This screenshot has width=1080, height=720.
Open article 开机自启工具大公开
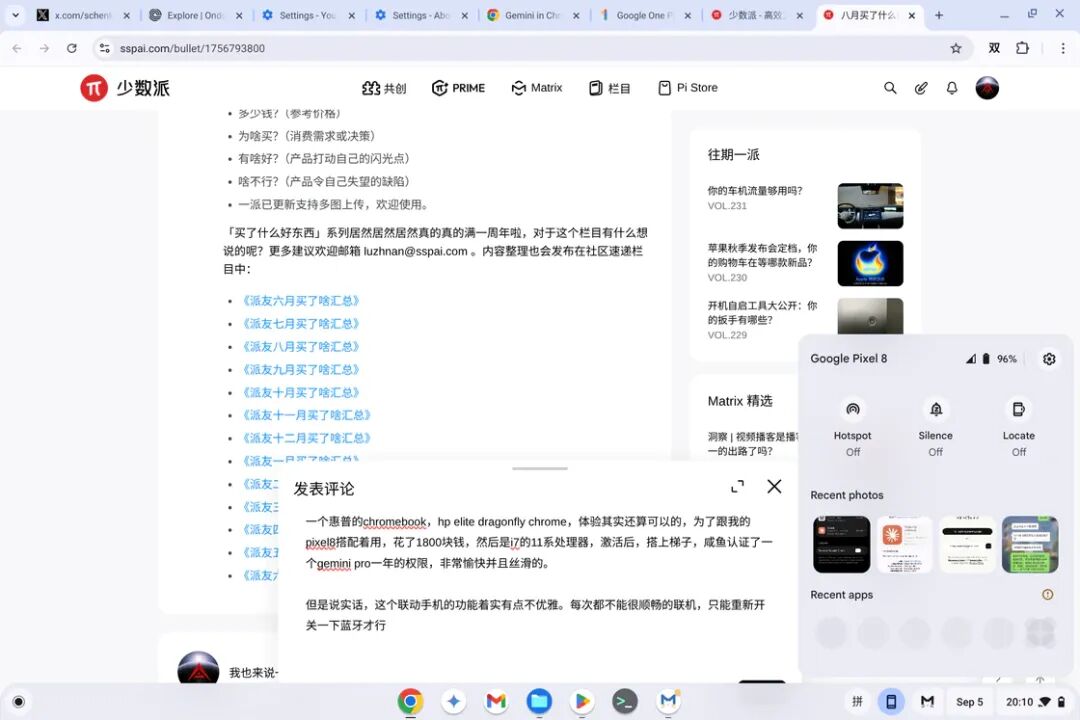tap(762, 313)
